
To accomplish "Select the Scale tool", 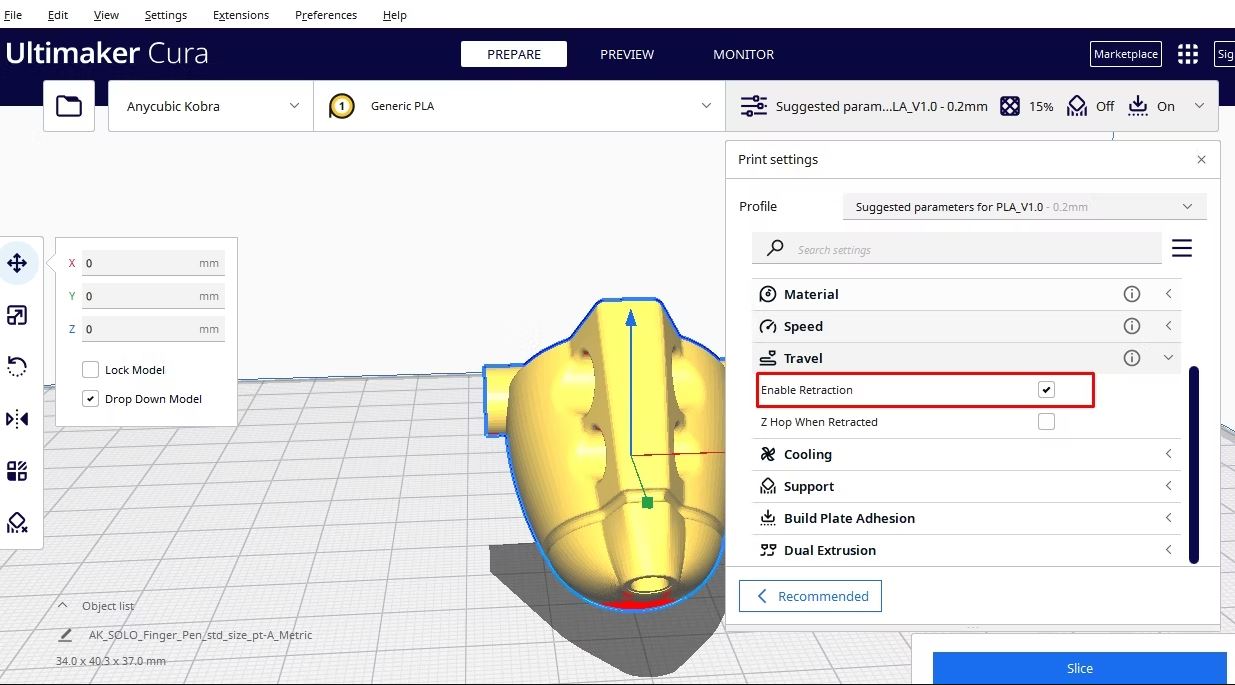I will [x=17, y=315].
